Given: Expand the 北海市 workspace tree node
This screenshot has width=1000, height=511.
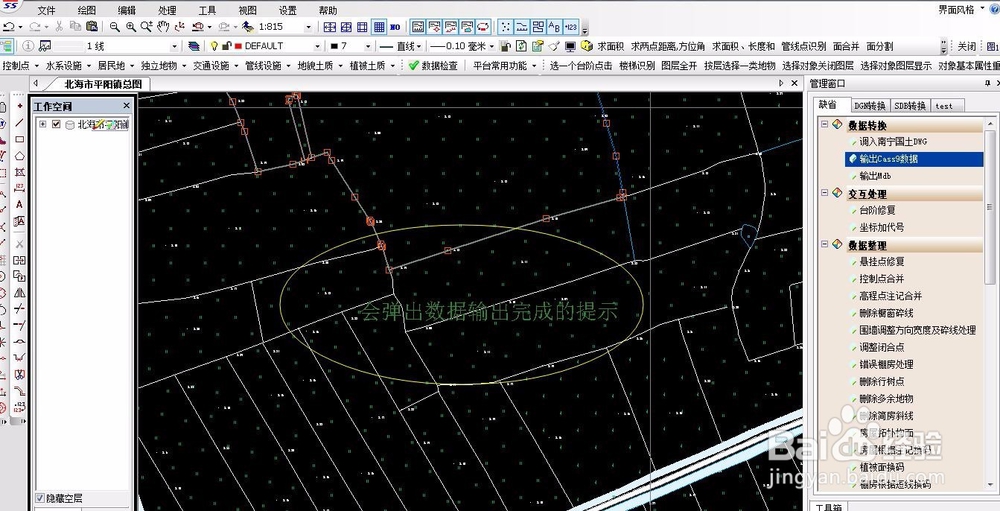Looking at the screenshot, I should coord(43,124).
